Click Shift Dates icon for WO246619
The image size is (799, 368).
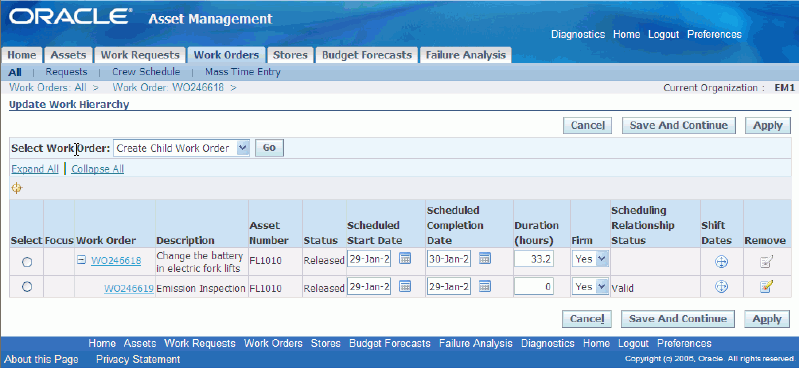(x=721, y=287)
